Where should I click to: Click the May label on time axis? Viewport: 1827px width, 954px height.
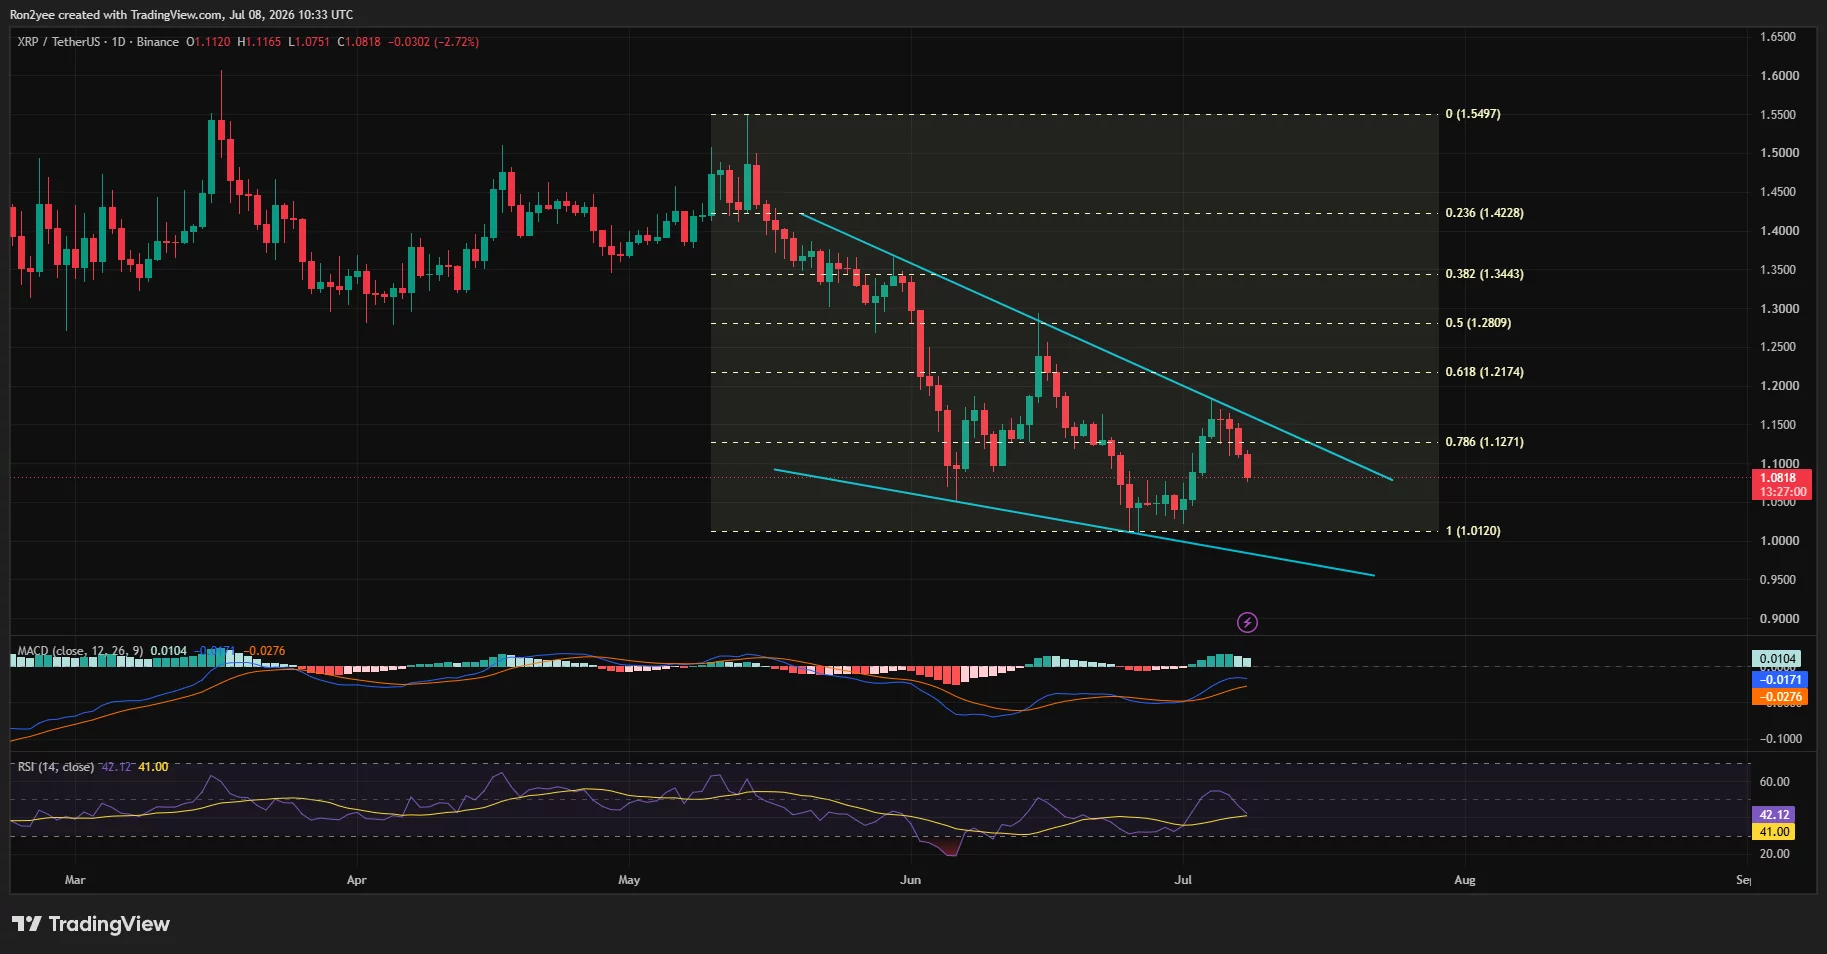pyautogui.click(x=629, y=880)
